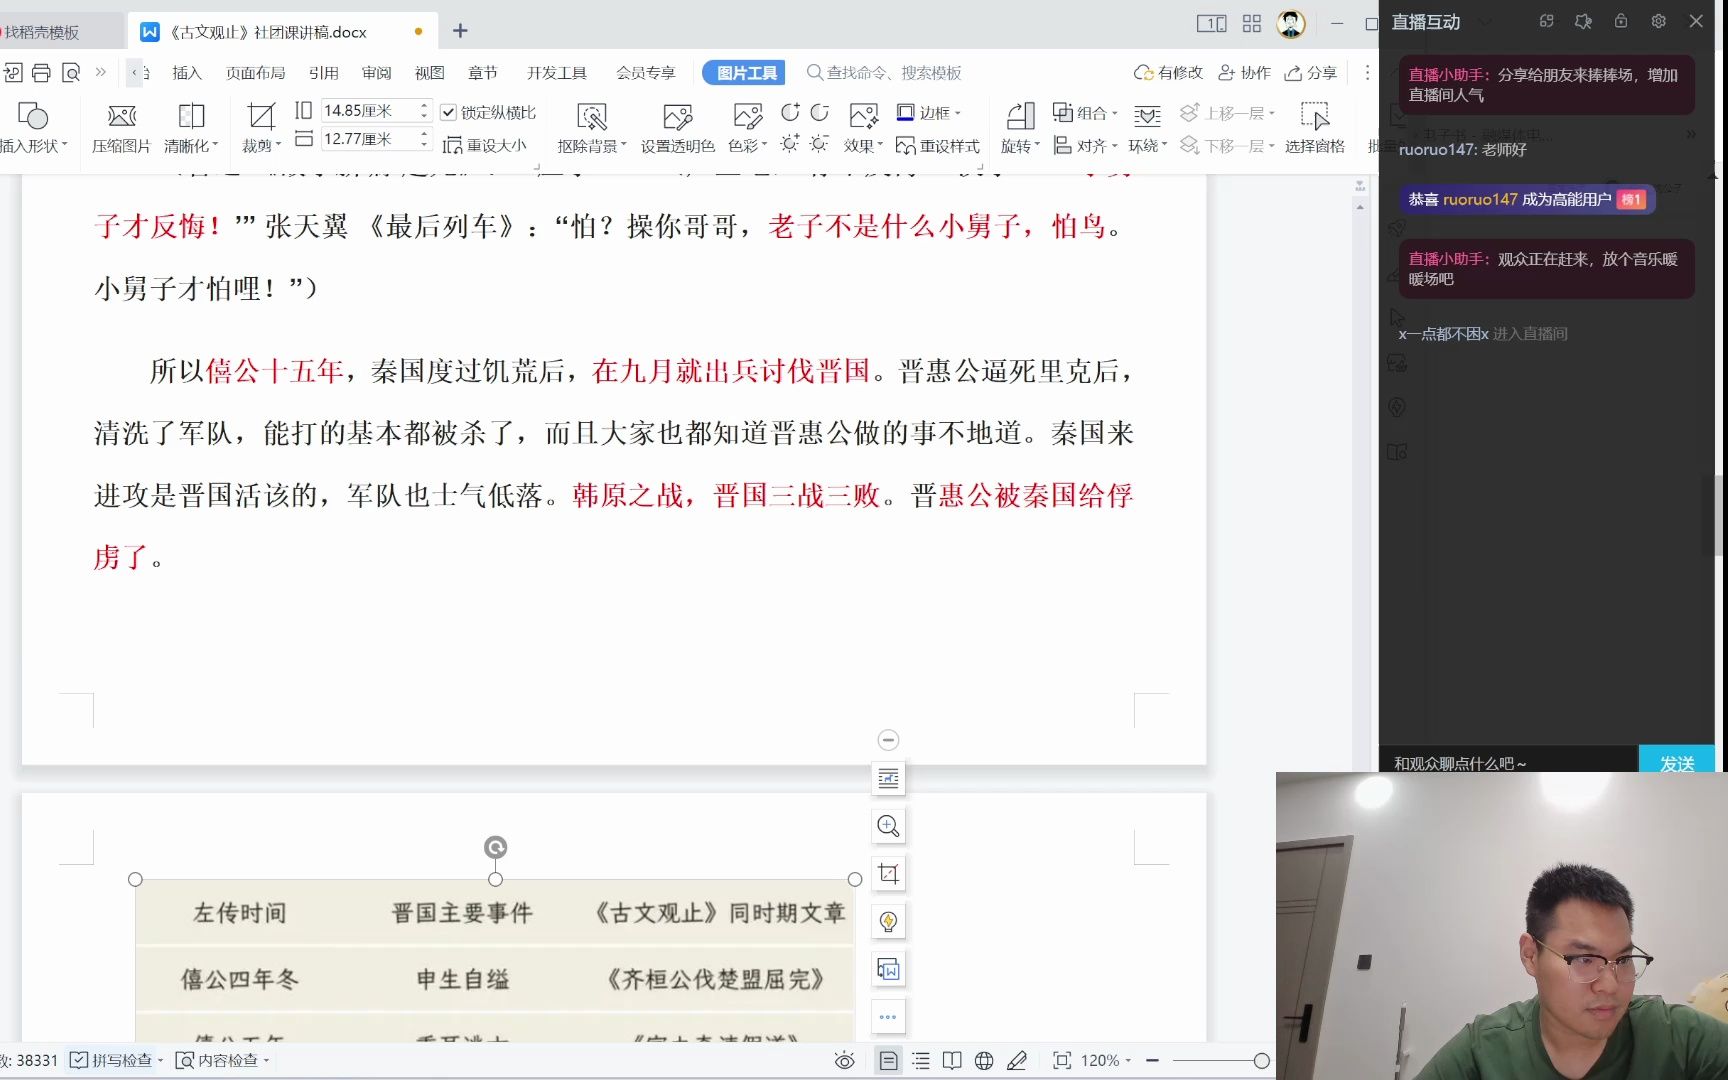1728x1080 pixels.
Task: Click the zoom slider handle in status bar
Action: 1262,1061
